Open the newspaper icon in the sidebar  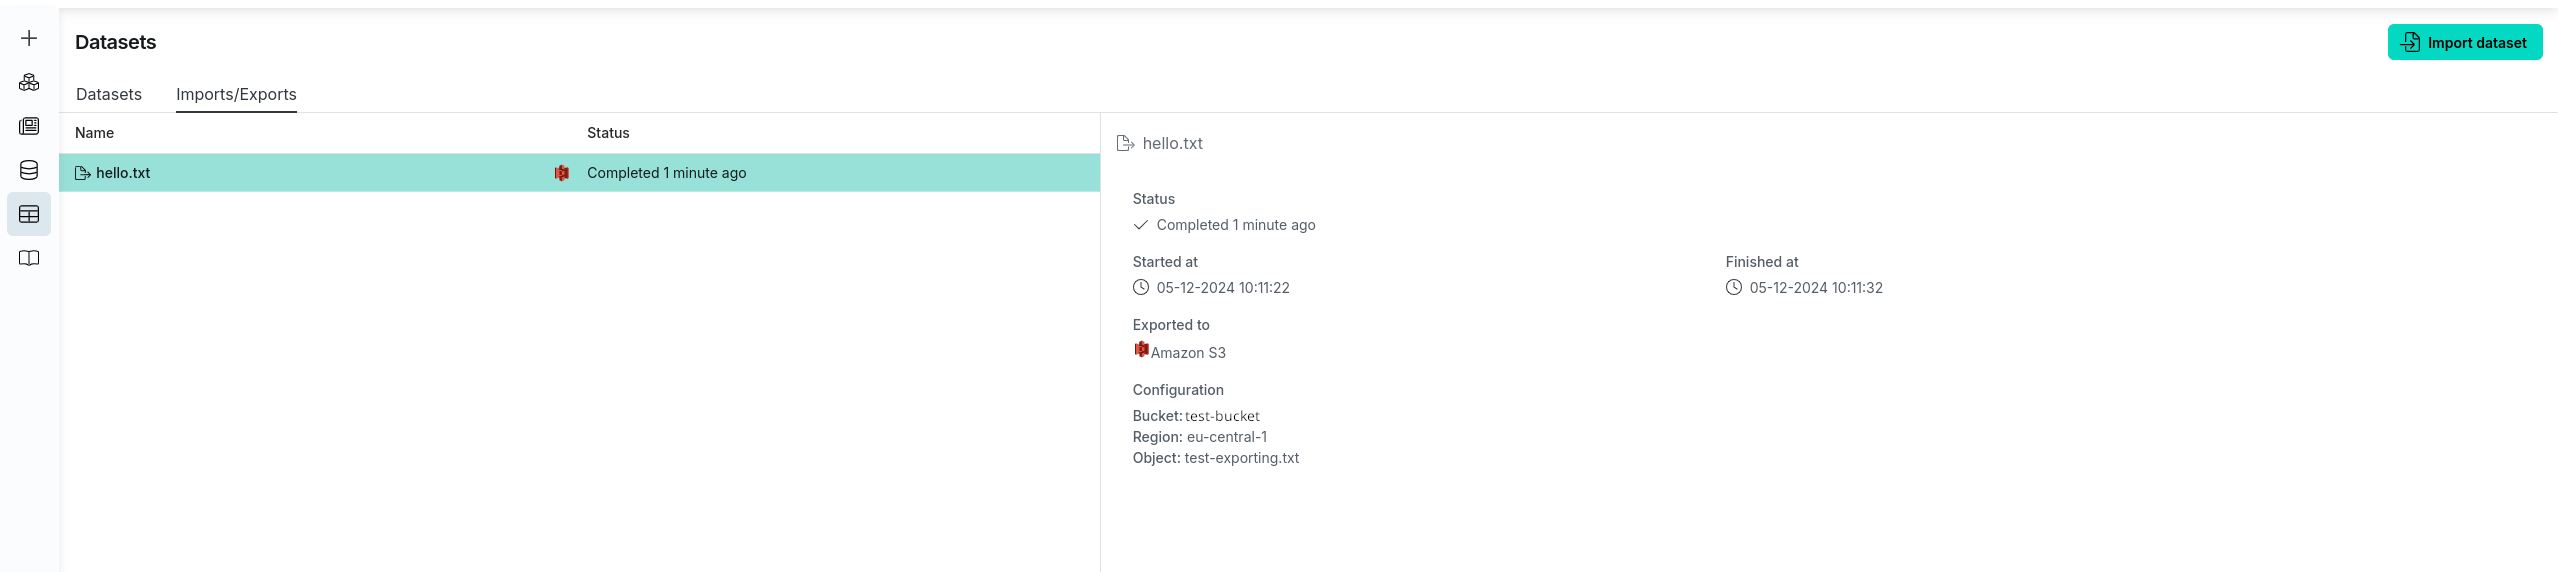pyautogui.click(x=29, y=126)
